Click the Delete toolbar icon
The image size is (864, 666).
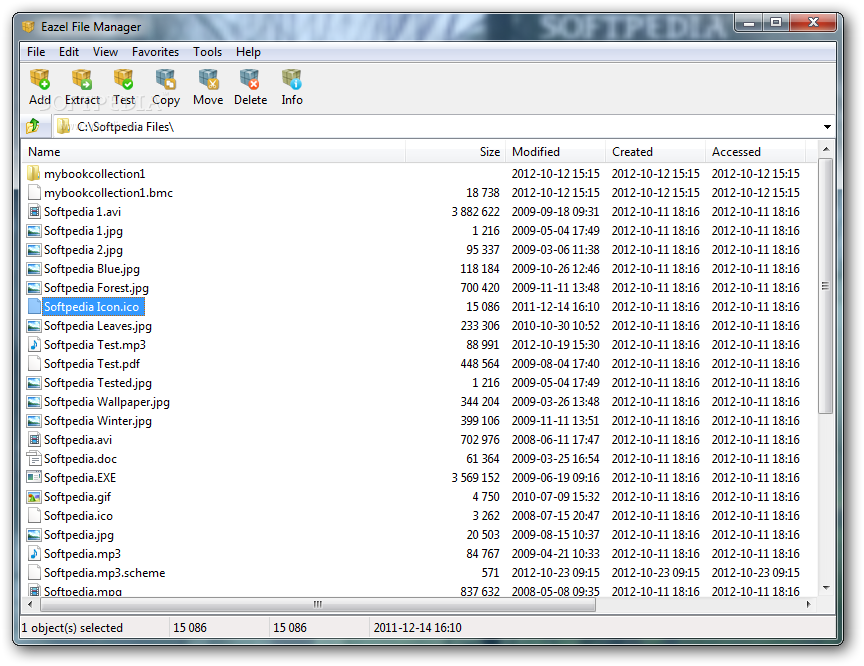tap(250, 79)
